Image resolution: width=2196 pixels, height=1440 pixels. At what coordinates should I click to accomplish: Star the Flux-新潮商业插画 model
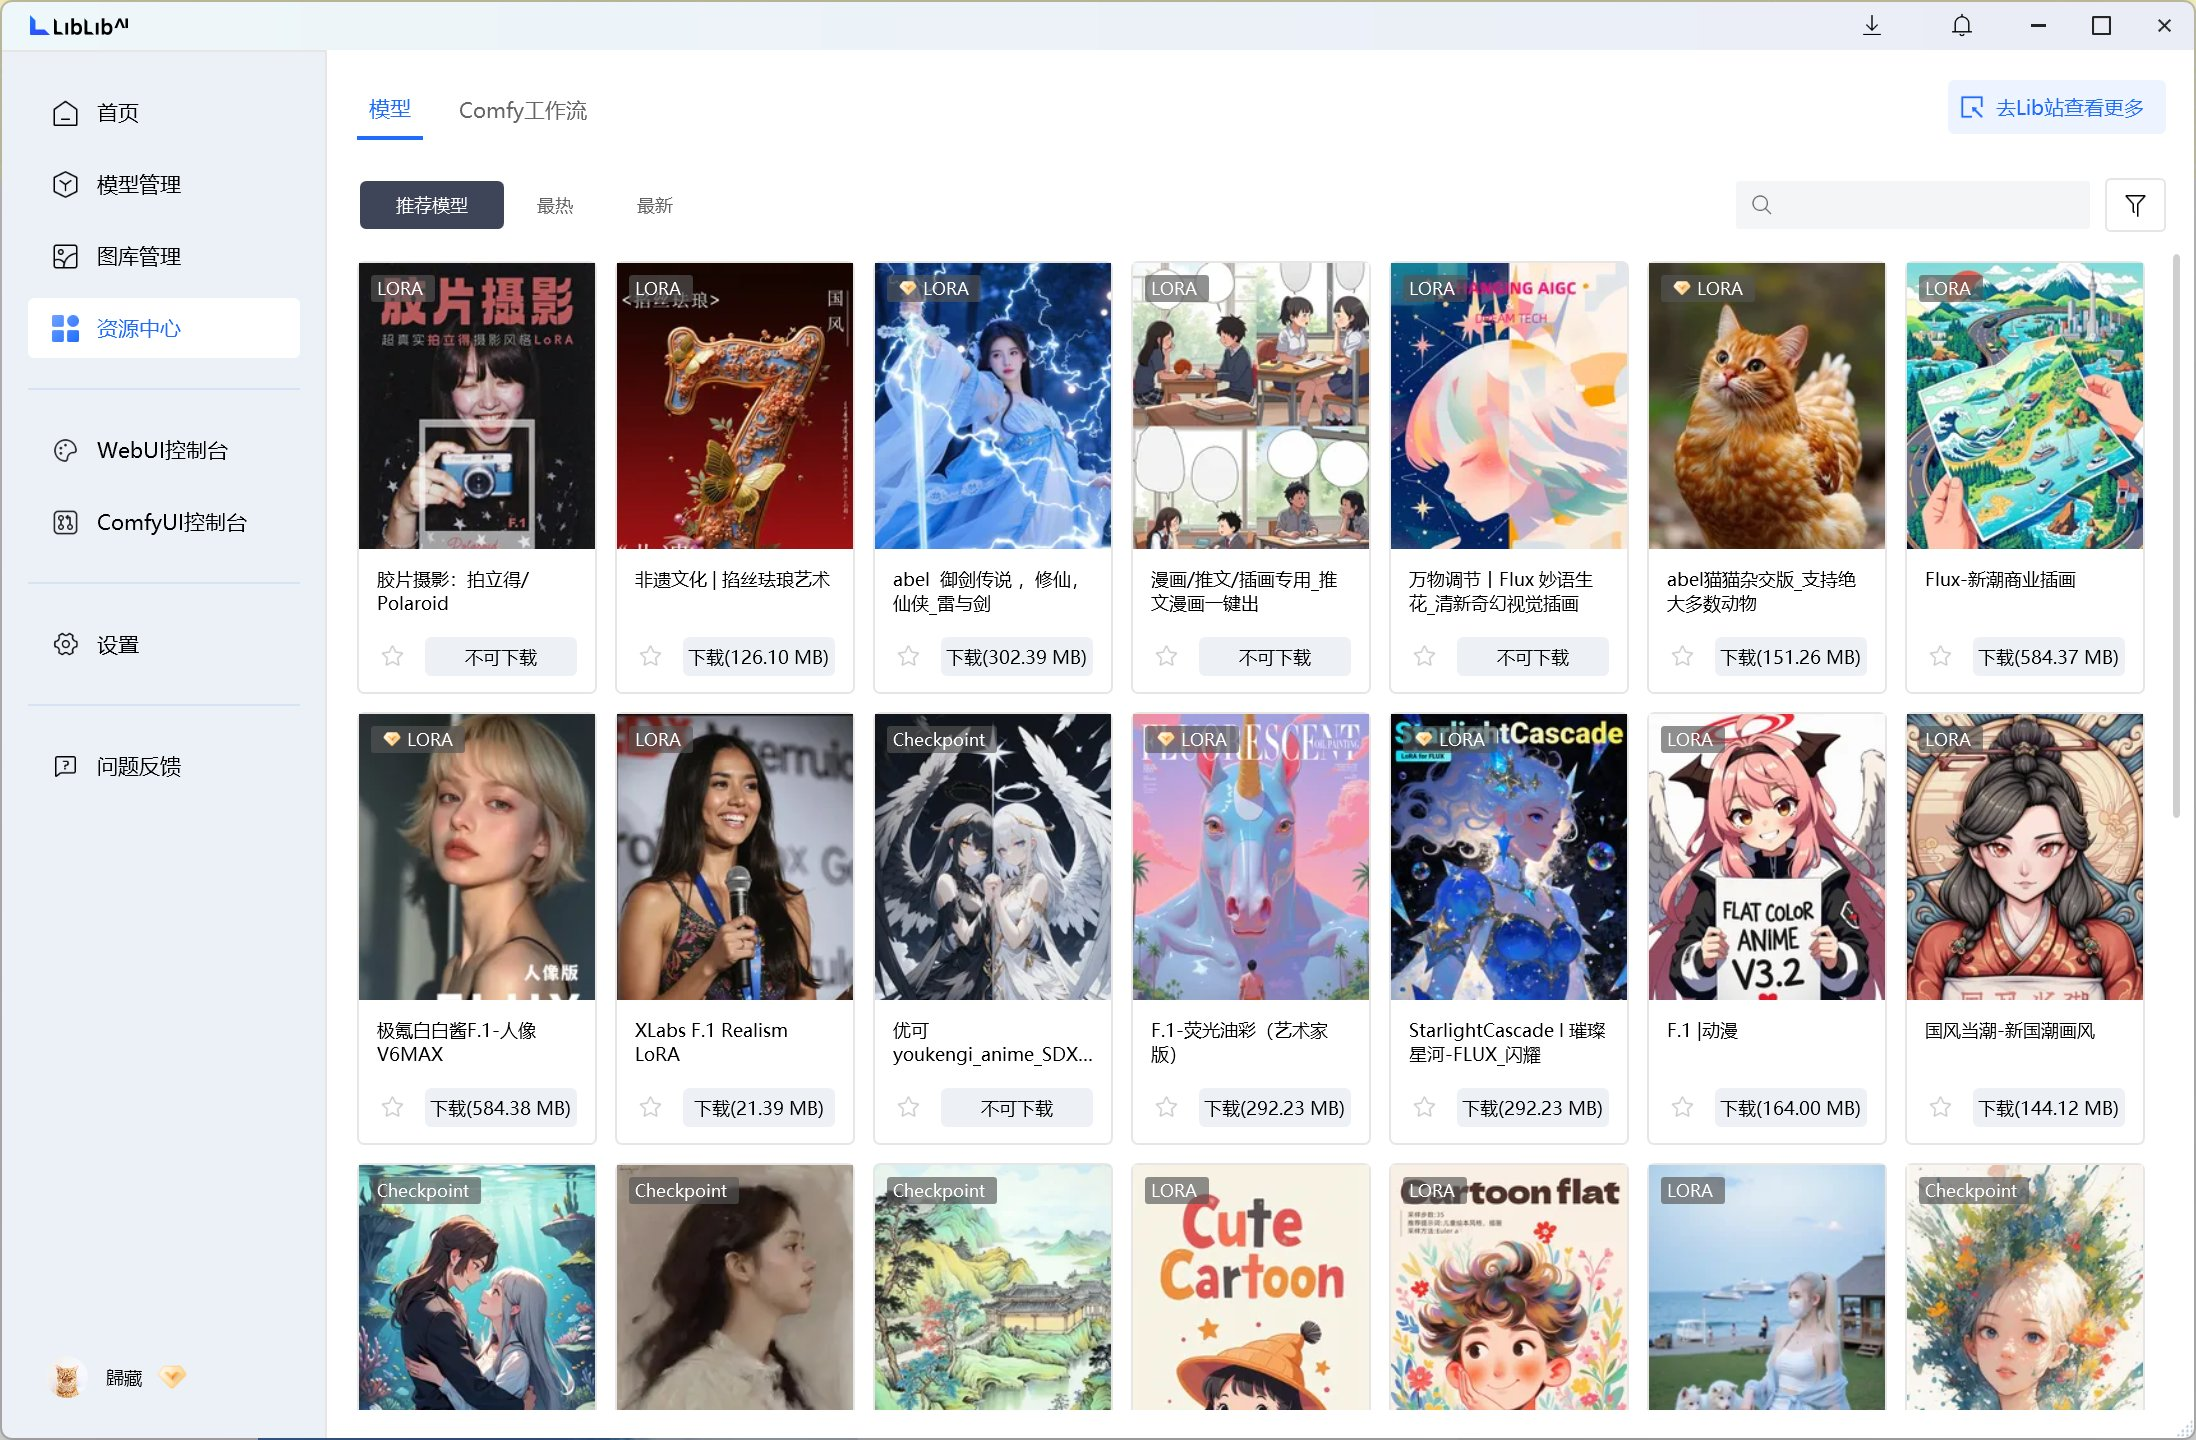(1940, 657)
